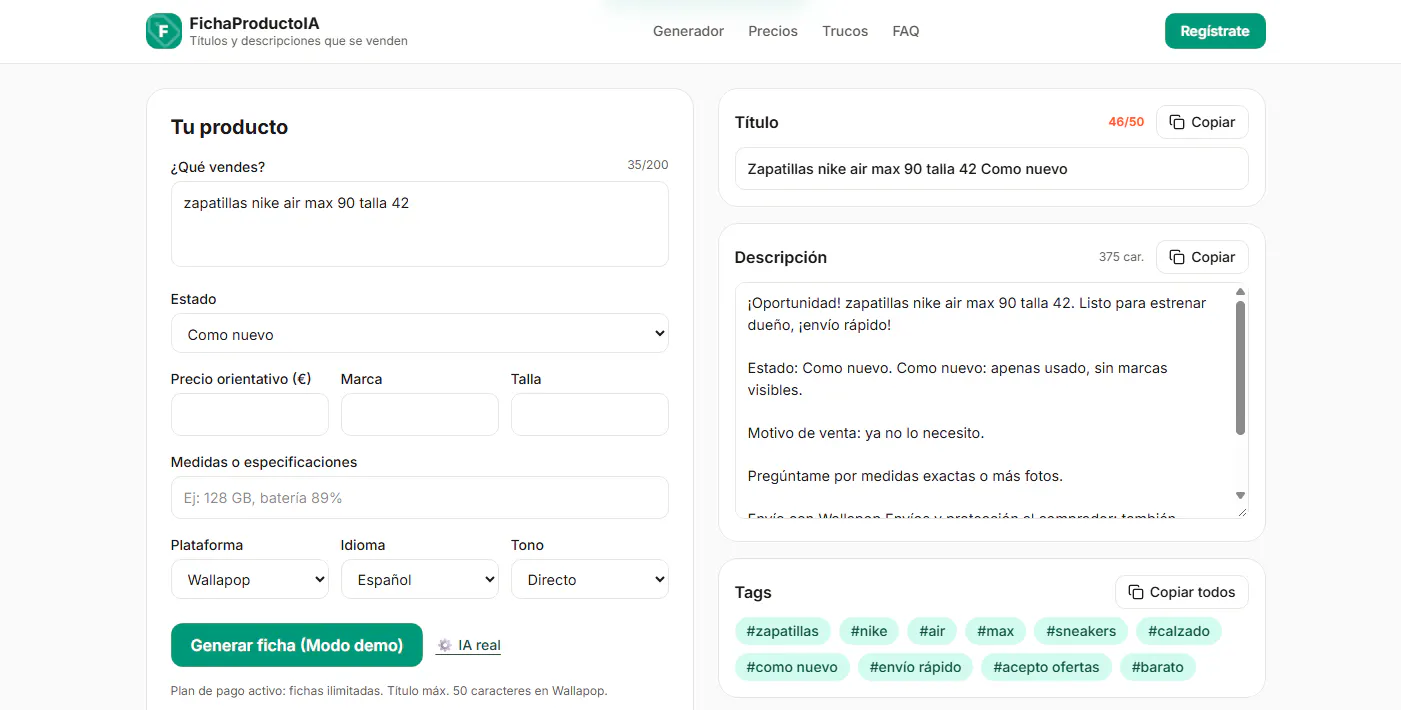The width and height of the screenshot is (1401, 710).
Task: Click the 46/50 title character counter
Action: [x=1126, y=122]
